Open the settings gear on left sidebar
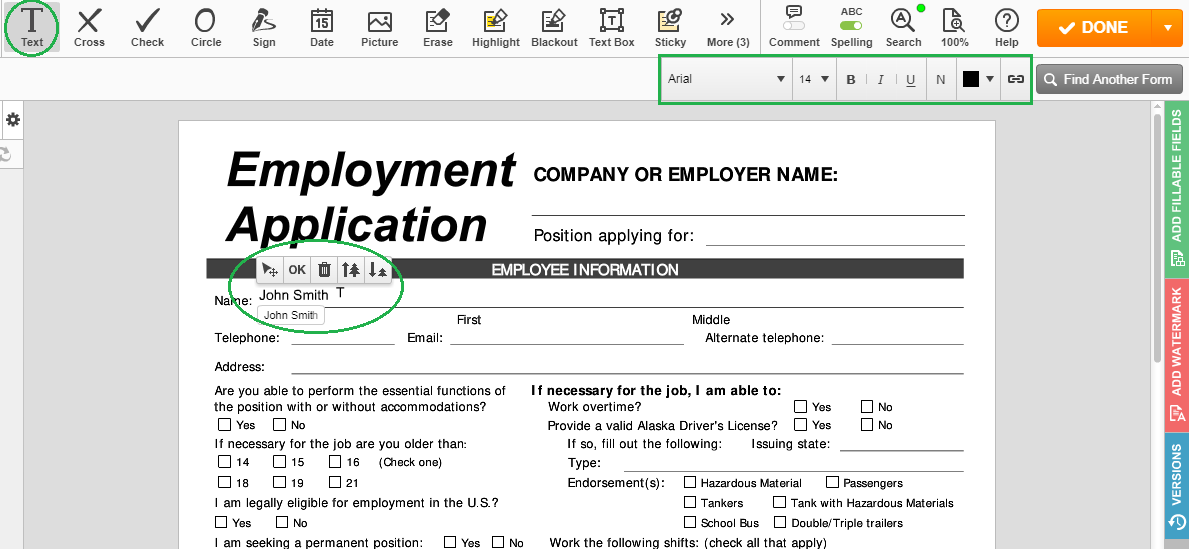The height and width of the screenshot is (549, 1189). click(13, 120)
